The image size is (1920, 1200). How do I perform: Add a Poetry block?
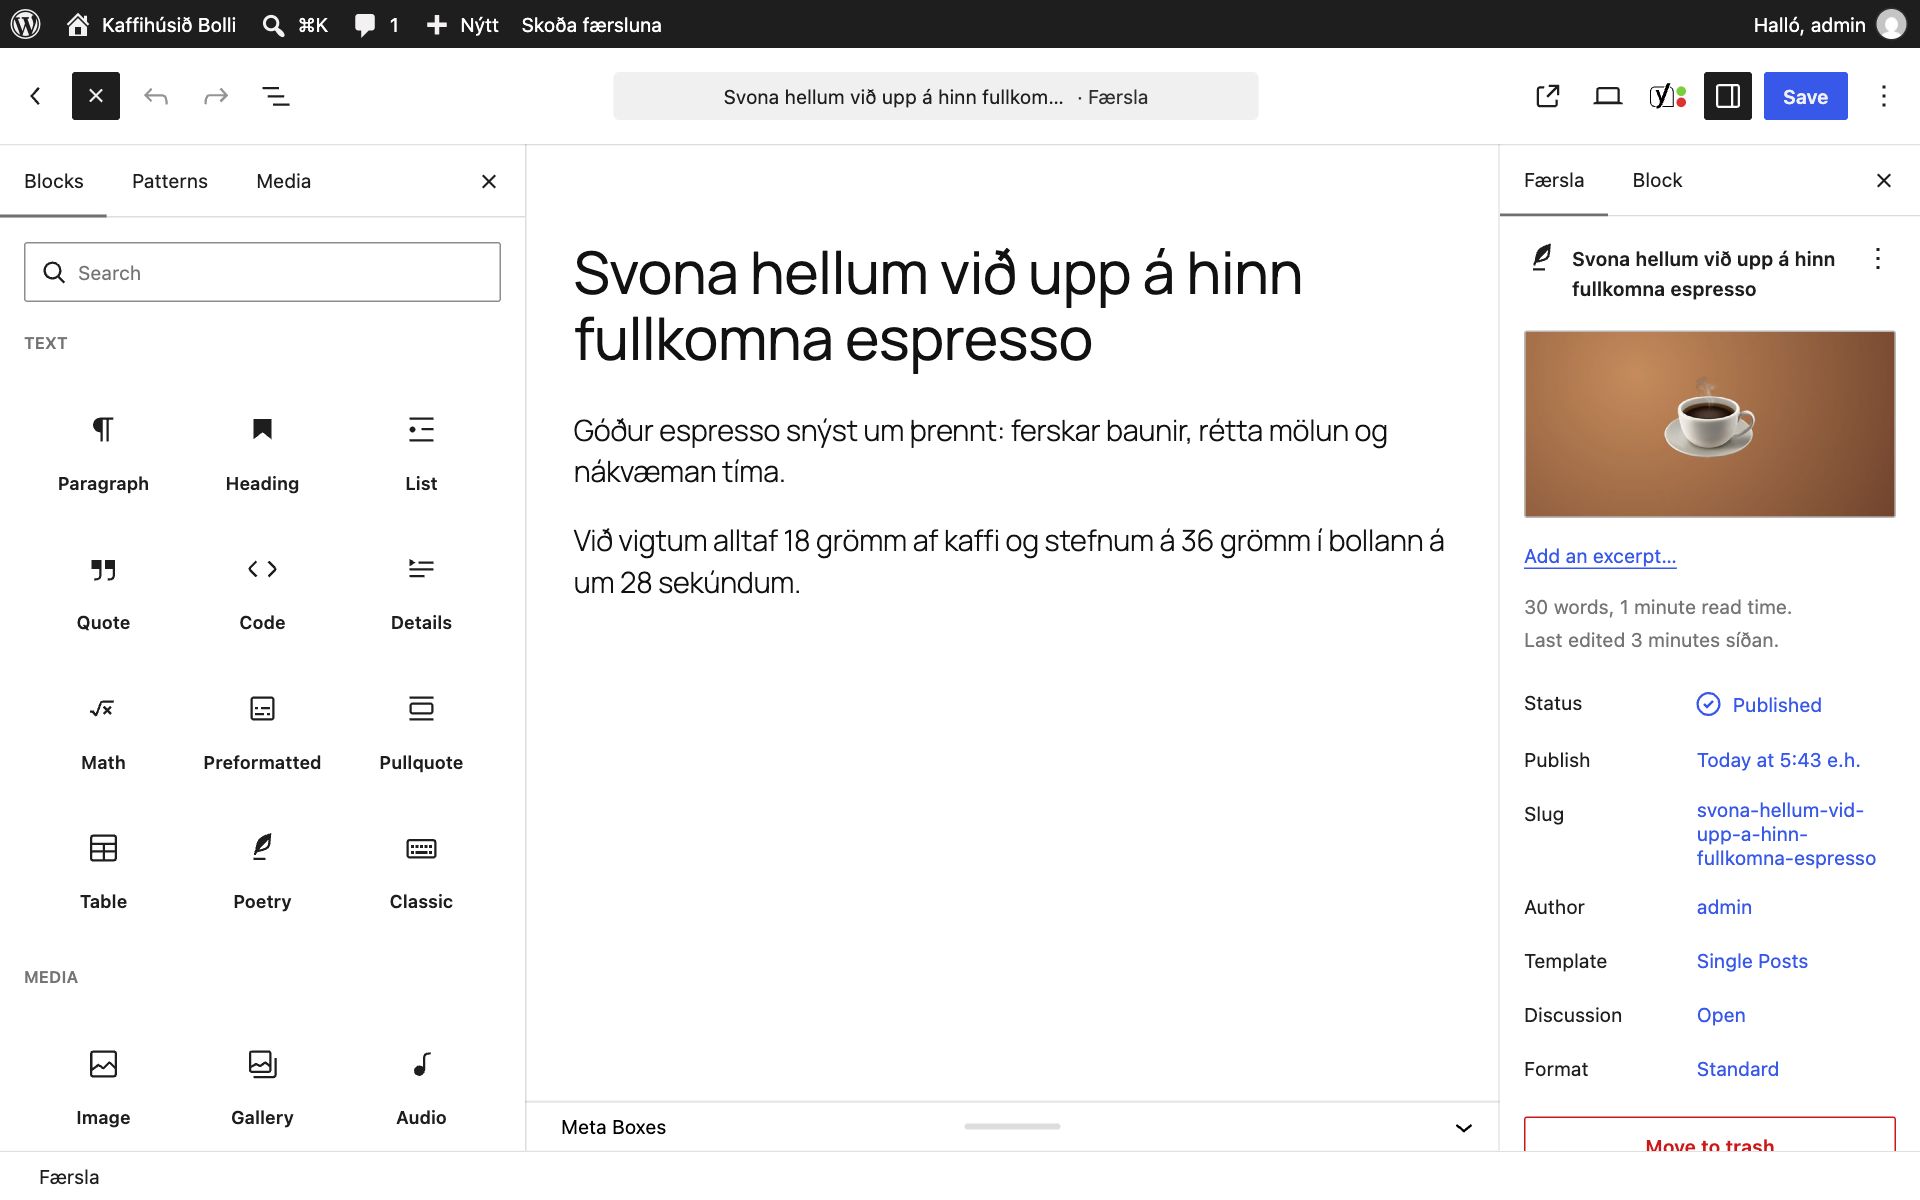pyautogui.click(x=262, y=873)
